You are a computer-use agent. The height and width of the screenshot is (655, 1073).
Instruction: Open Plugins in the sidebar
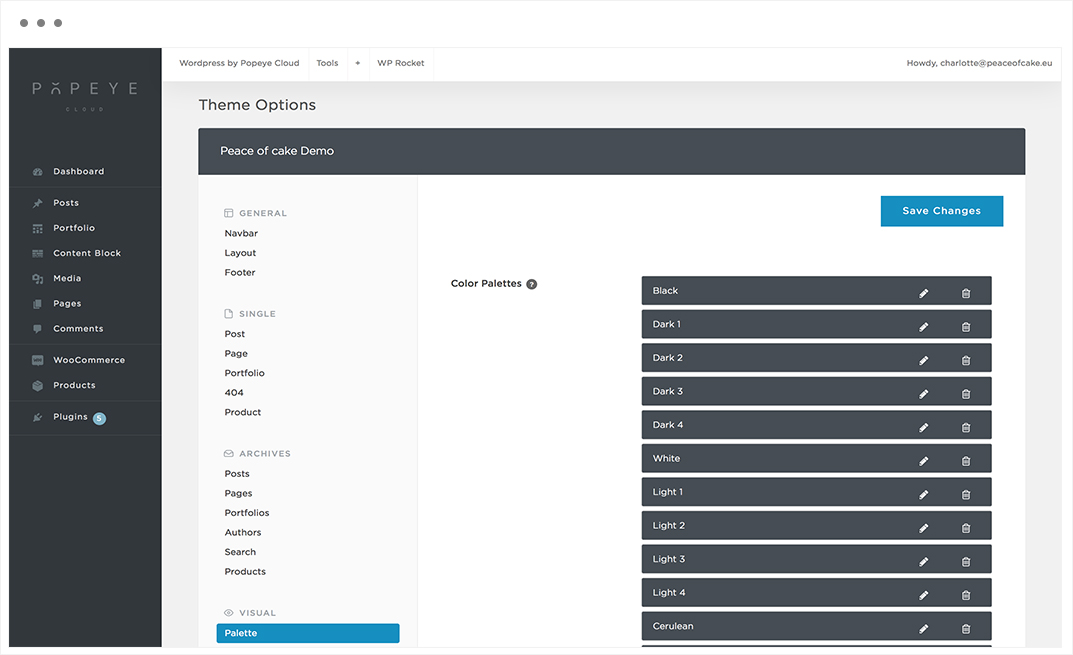tap(70, 417)
